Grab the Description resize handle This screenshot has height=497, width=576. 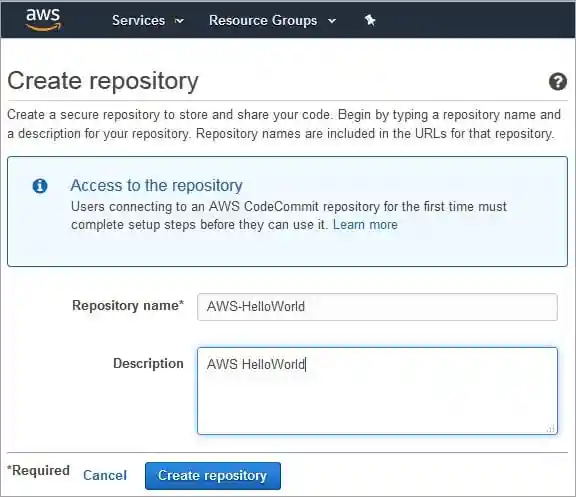pos(551,428)
